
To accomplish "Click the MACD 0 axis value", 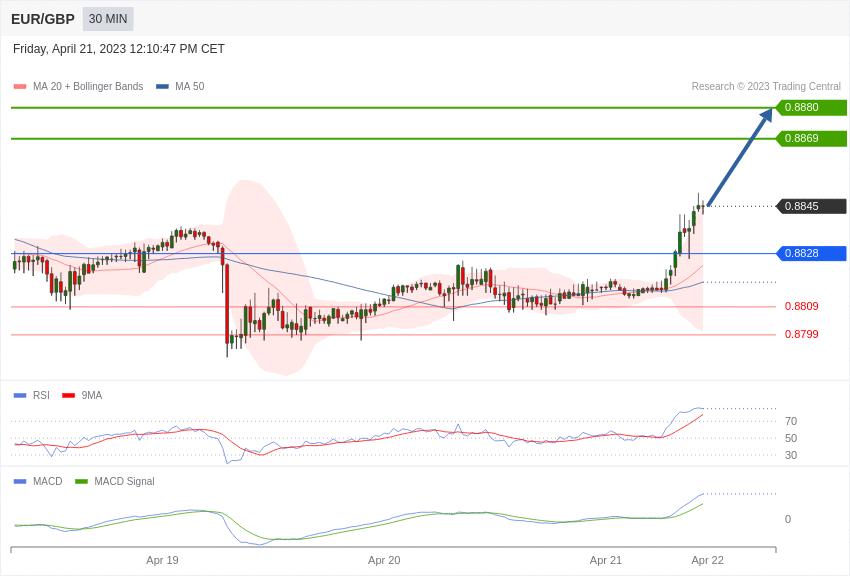I will coord(788,519).
